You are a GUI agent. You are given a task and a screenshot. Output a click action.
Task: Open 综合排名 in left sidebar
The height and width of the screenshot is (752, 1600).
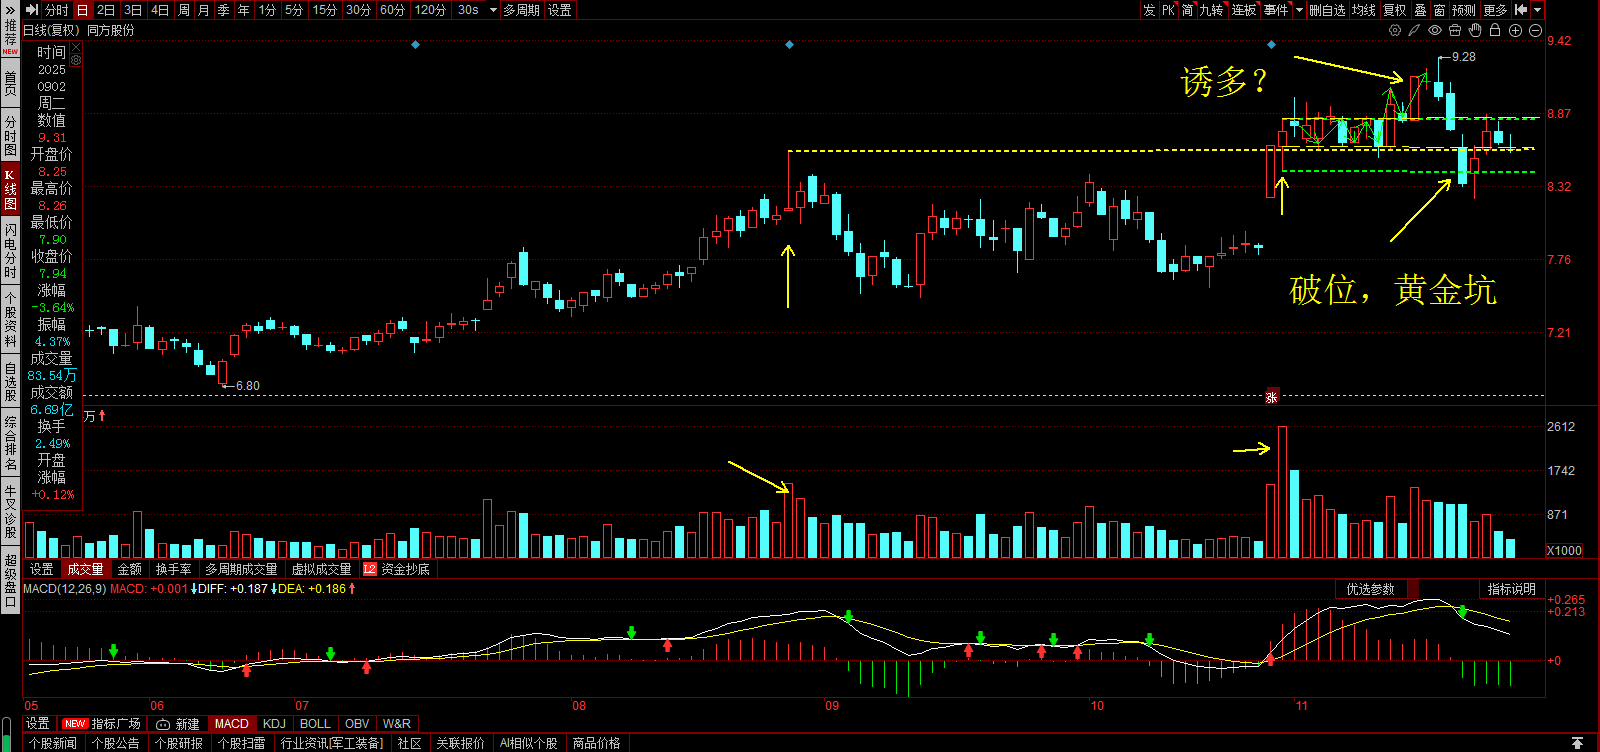[x=10, y=444]
